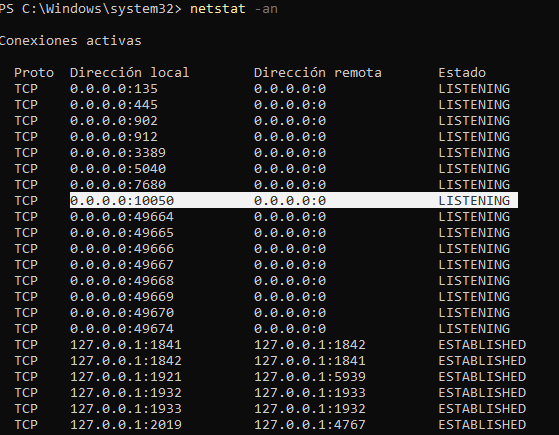Image resolution: width=559 pixels, height=435 pixels.
Task: Click local address 0.0.0.0:3389
Action: coord(118,153)
